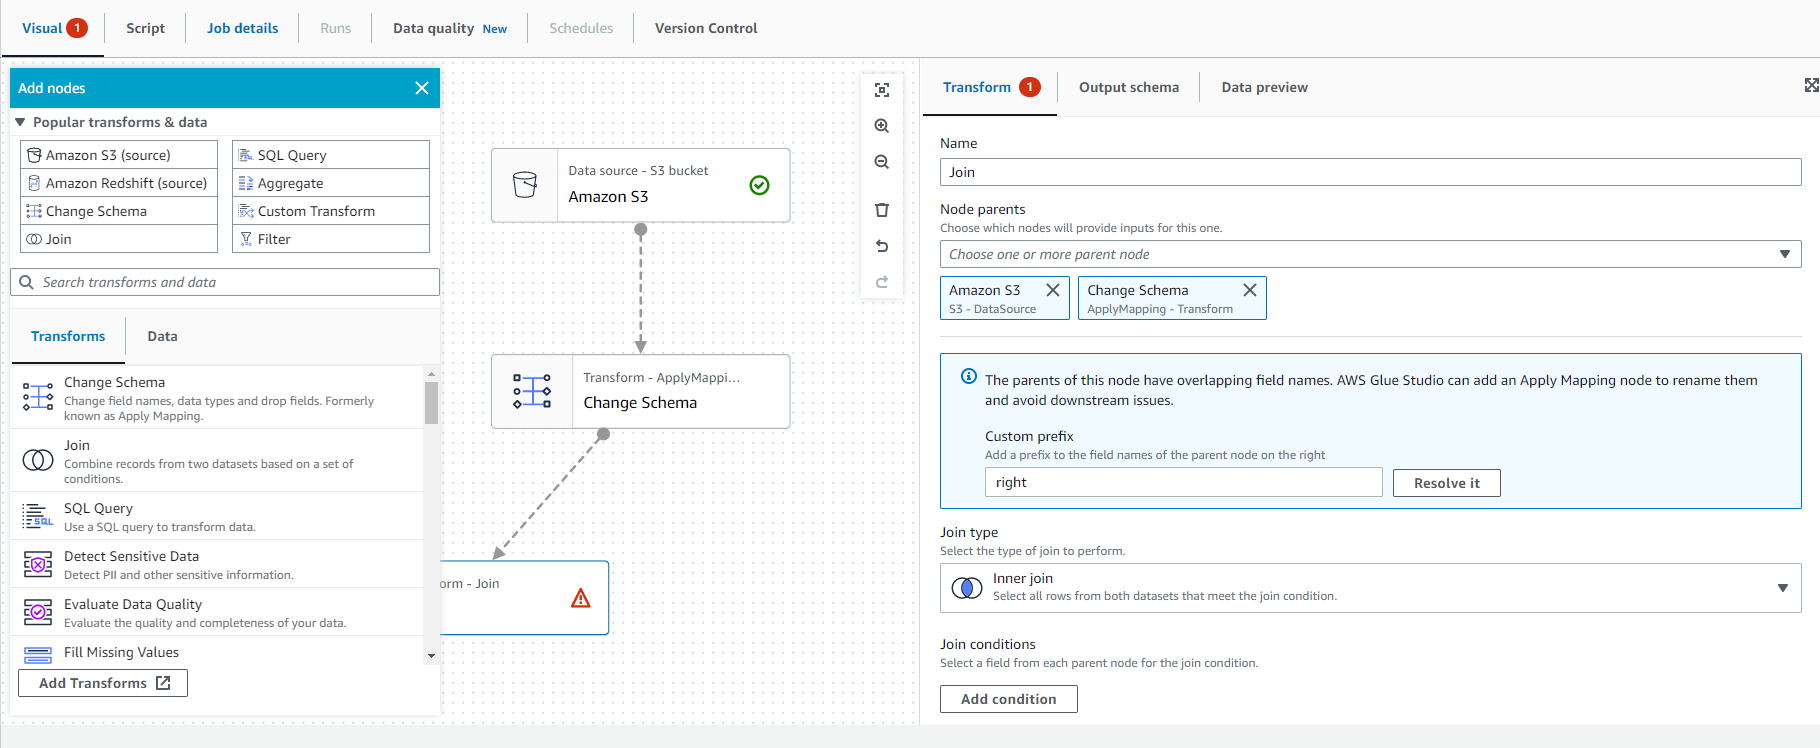This screenshot has height=748, width=1820.
Task: Add Change Schema from popular transforms
Action: click(x=119, y=211)
